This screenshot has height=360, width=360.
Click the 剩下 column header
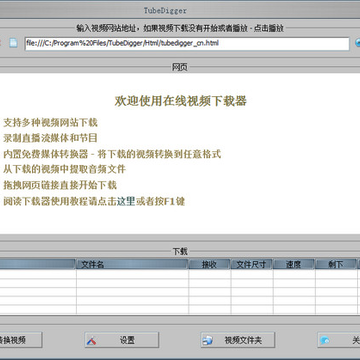click(x=336, y=264)
